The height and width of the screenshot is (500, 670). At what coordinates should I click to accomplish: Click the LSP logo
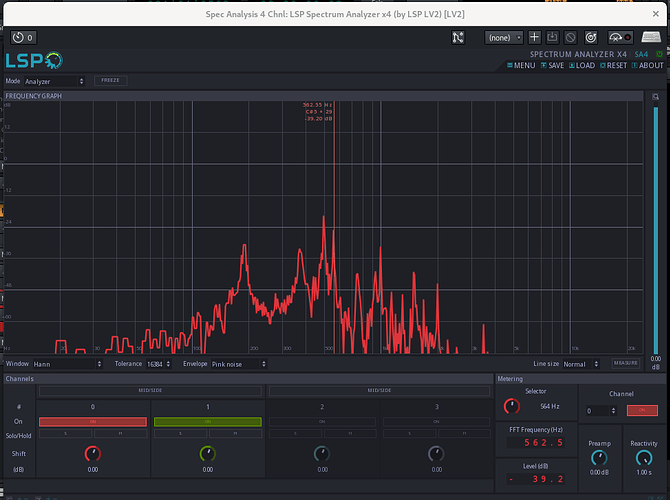click(33, 60)
